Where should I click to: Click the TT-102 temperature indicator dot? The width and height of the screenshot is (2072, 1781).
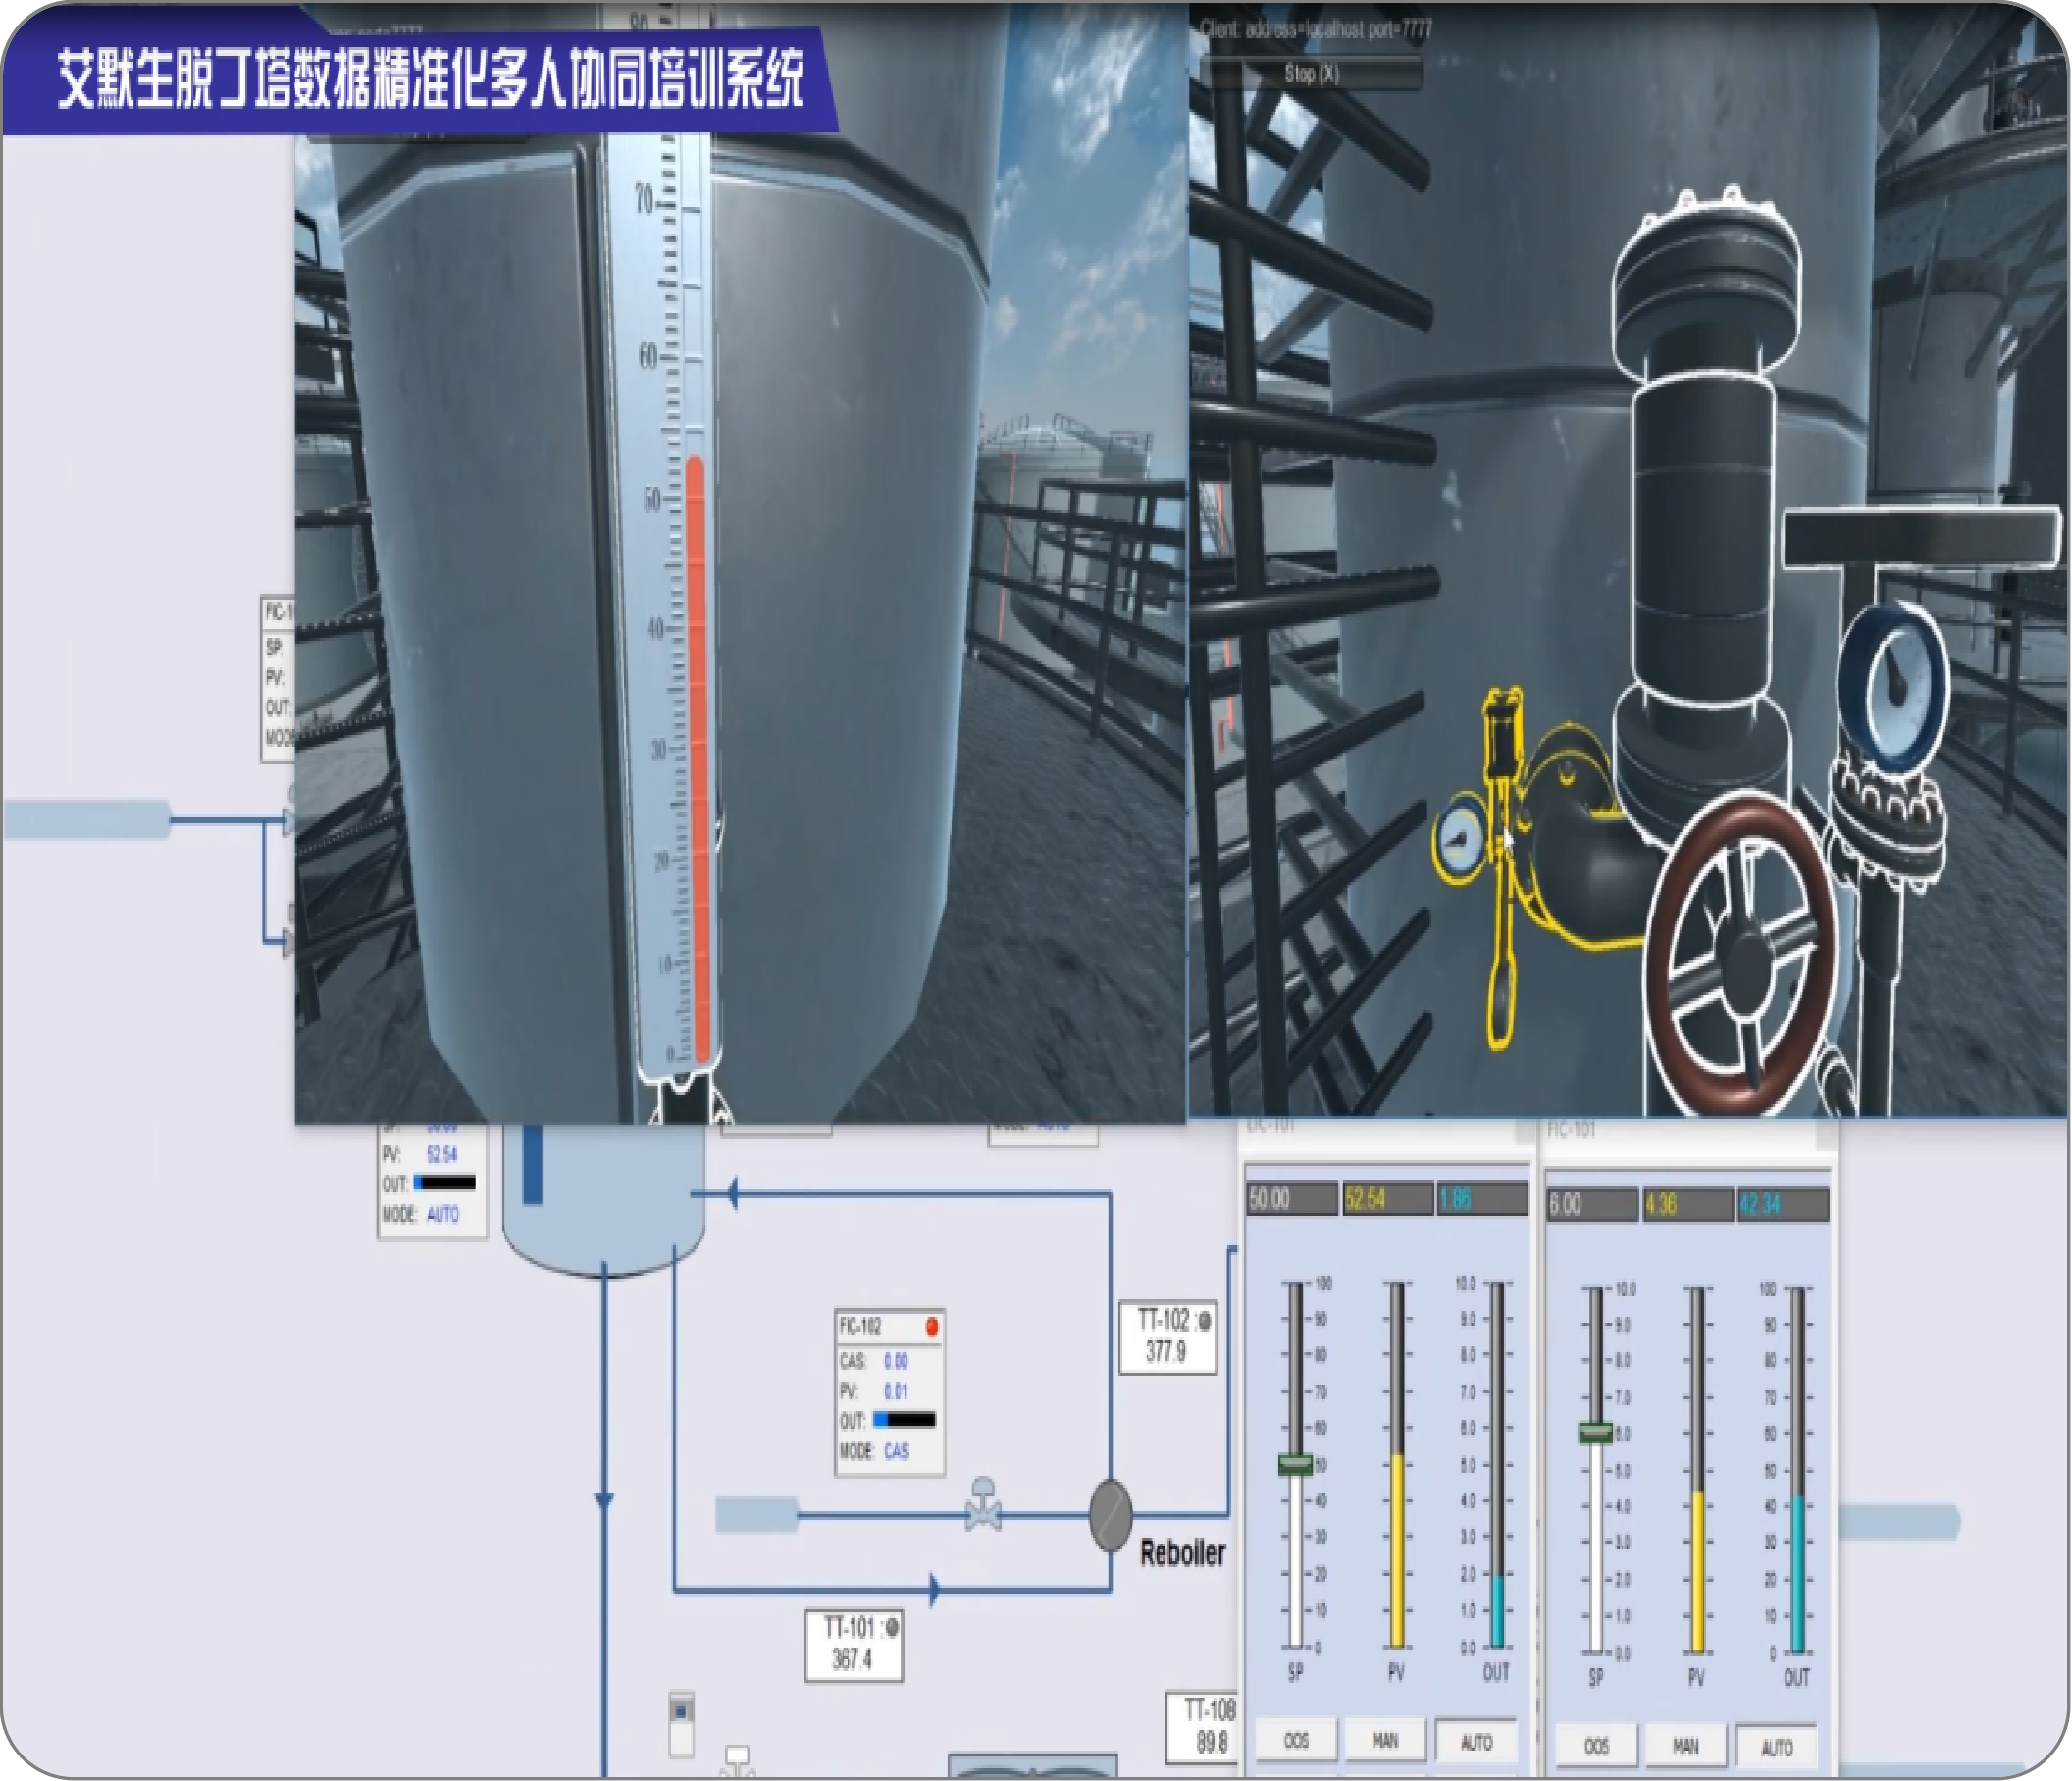point(1205,1322)
